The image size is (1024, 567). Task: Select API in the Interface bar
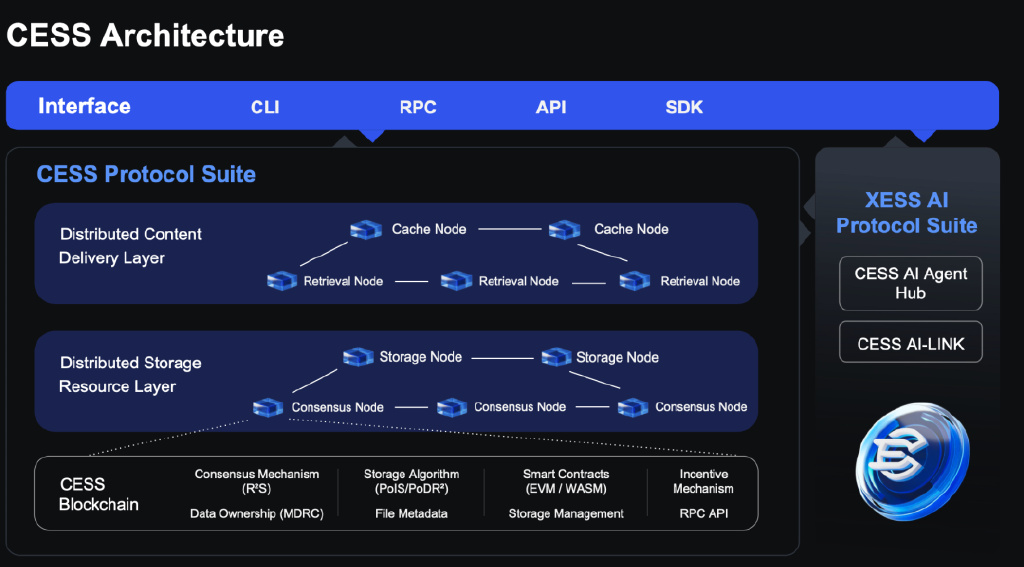(x=551, y=107)
